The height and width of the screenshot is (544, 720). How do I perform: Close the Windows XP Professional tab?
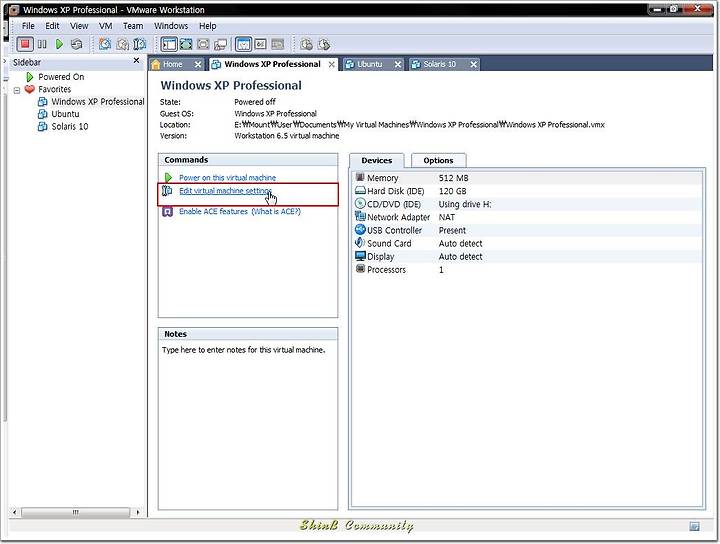[x=332, y=65]
